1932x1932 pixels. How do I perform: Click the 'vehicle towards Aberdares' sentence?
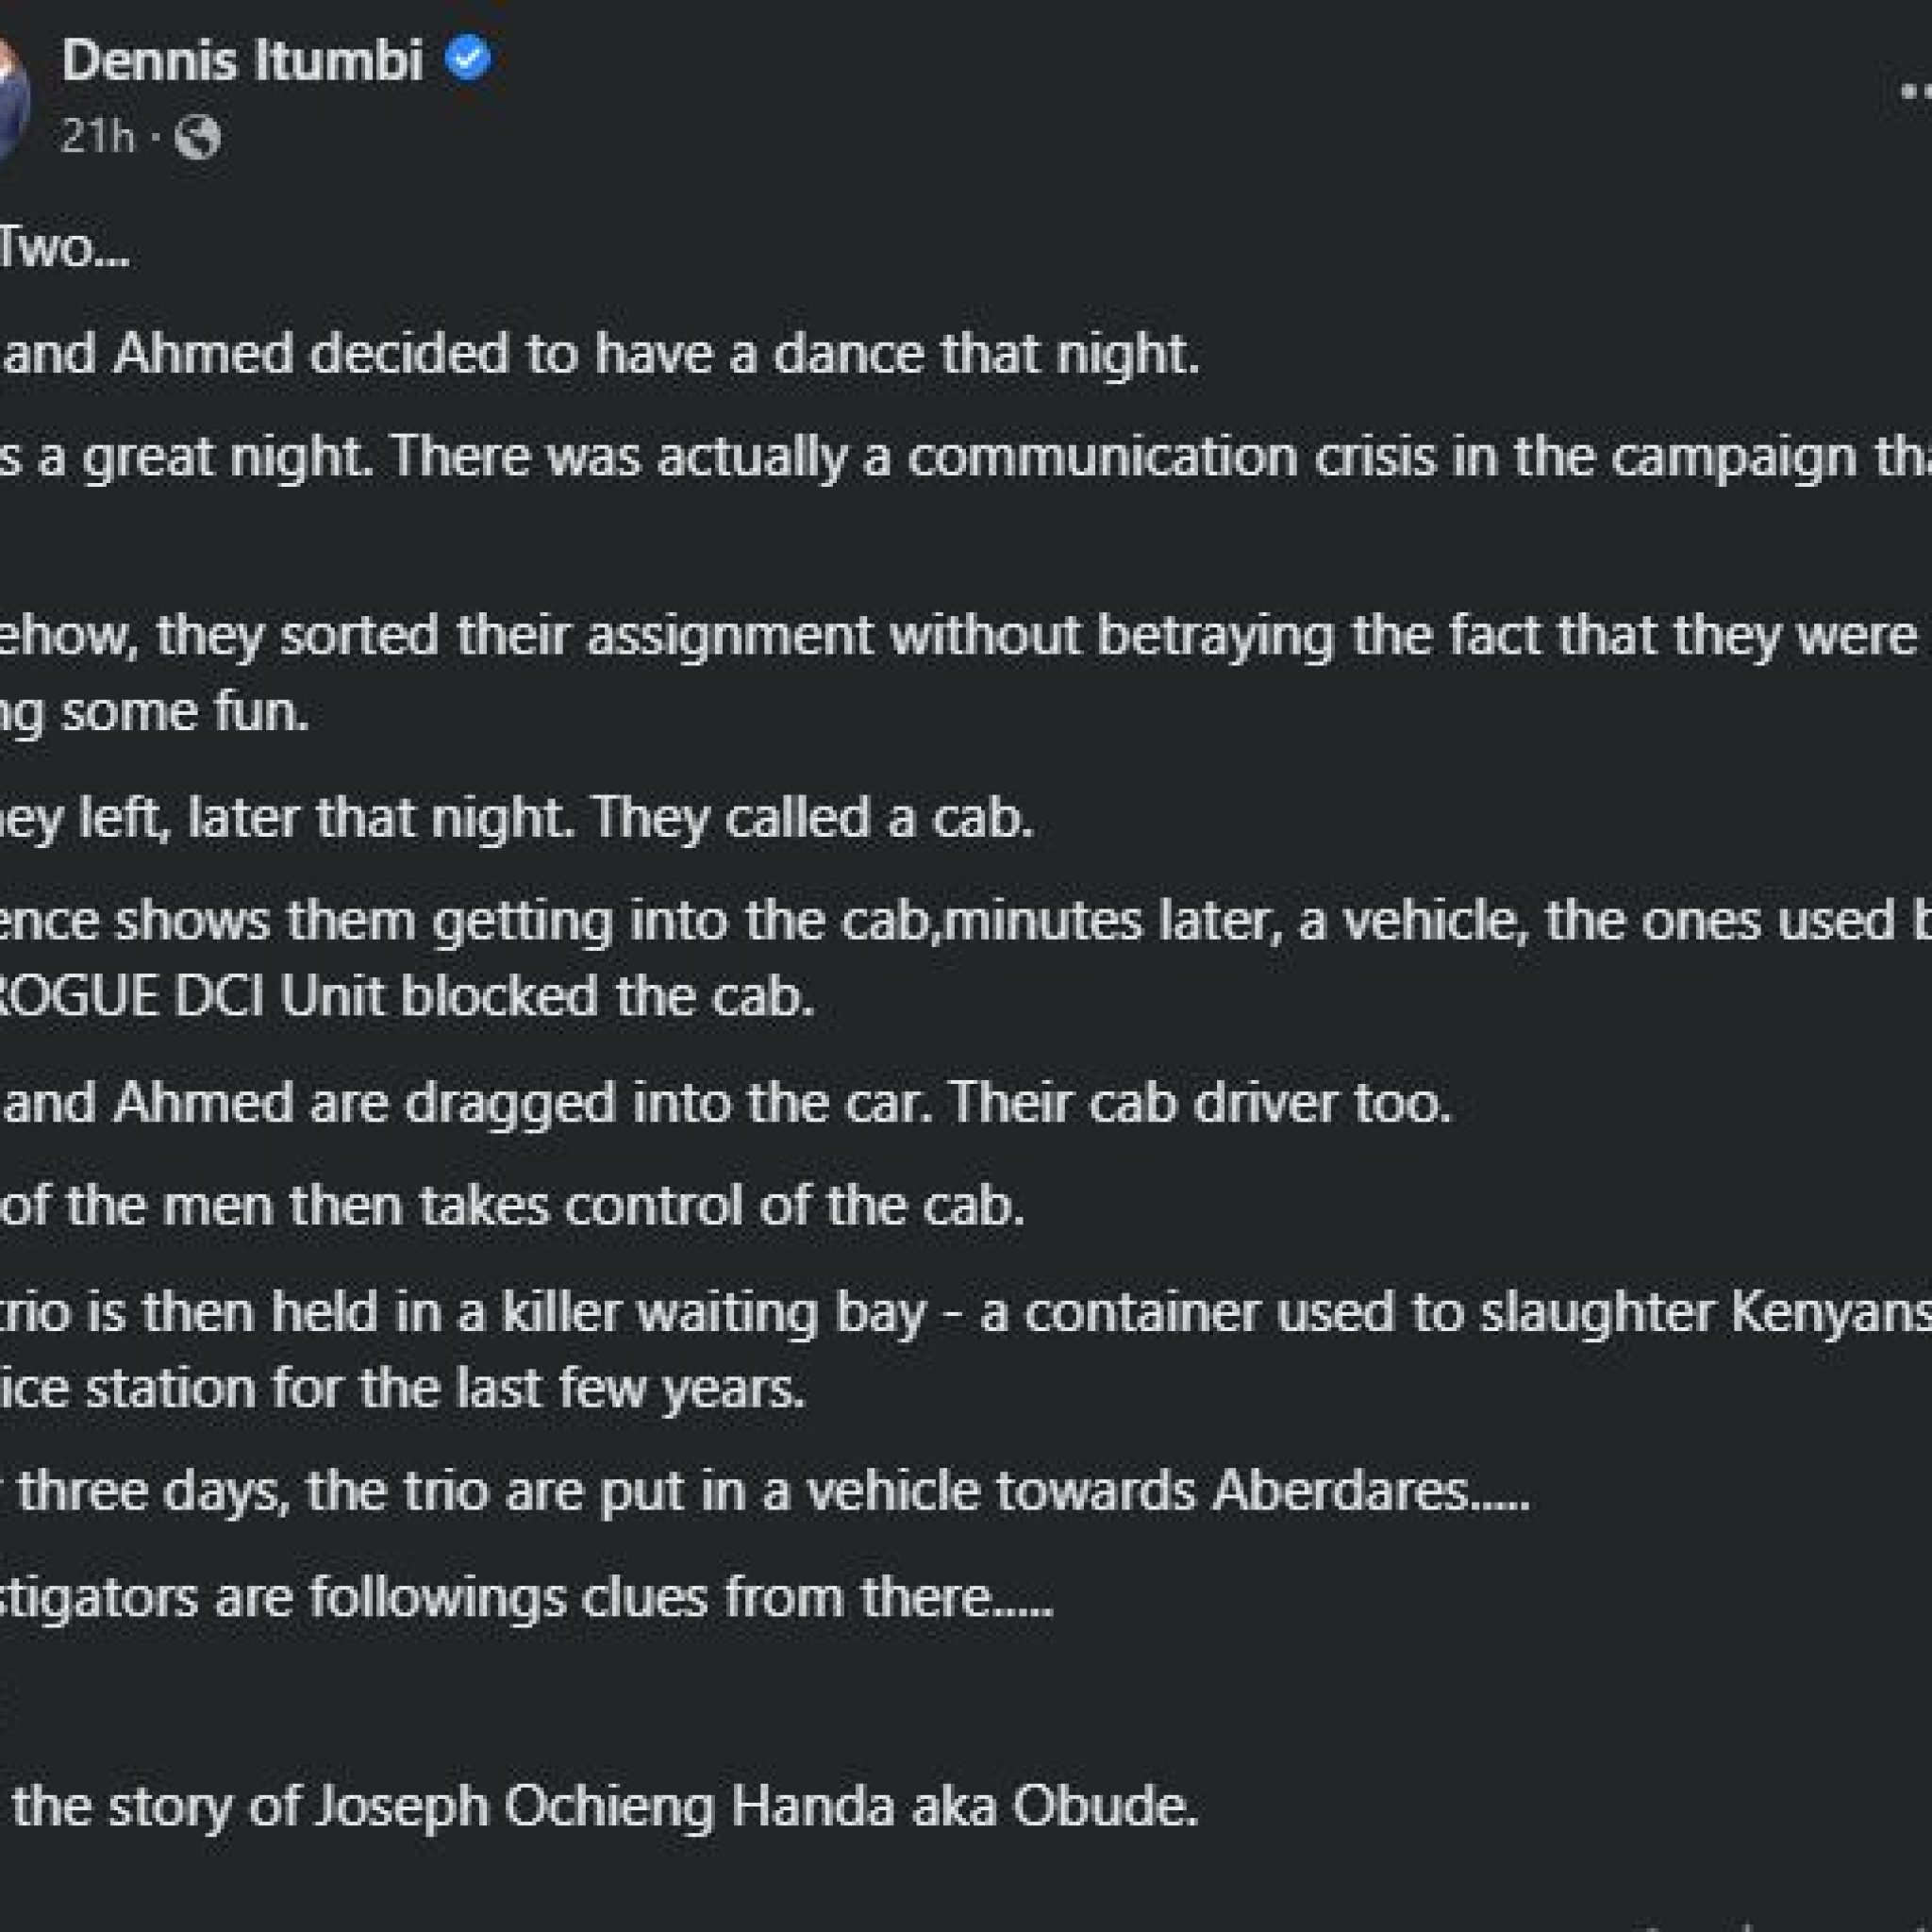(765, 1492)
